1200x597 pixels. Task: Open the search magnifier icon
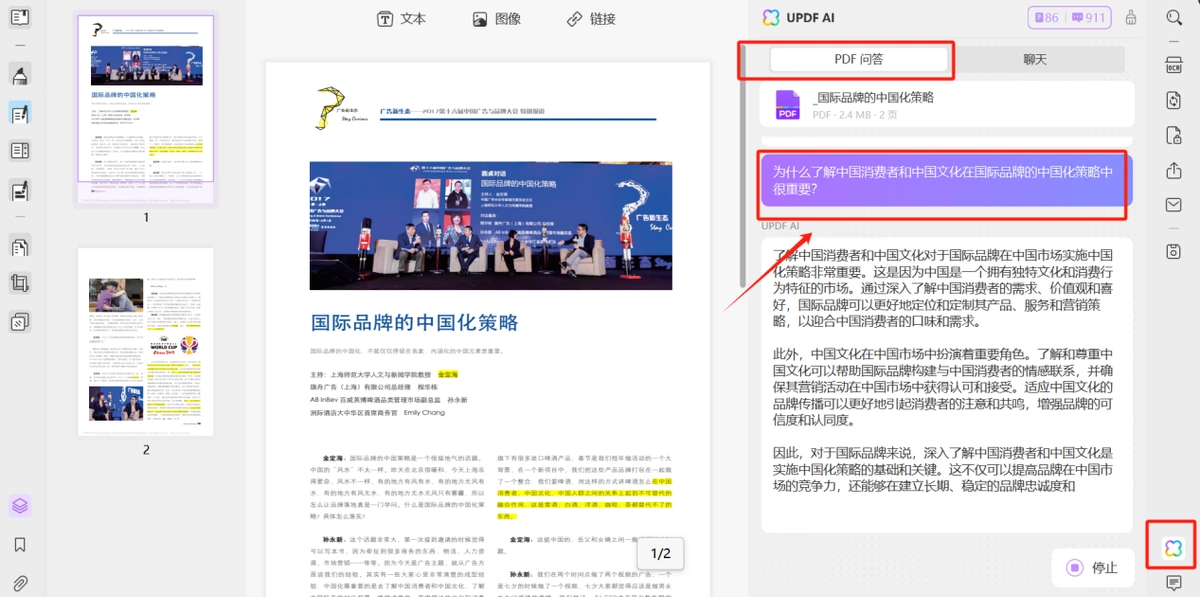pyautogui.click(x=1174, y=17)
